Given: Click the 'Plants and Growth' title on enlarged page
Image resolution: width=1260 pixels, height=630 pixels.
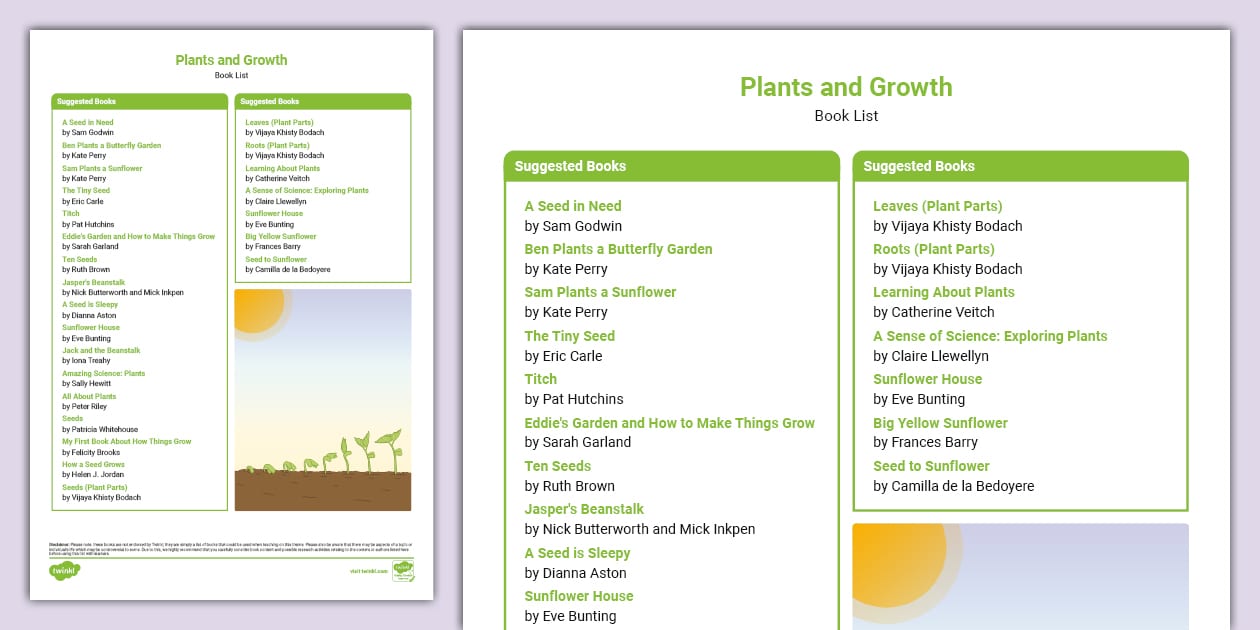Looking at the screenshot, I should point(846,87).
